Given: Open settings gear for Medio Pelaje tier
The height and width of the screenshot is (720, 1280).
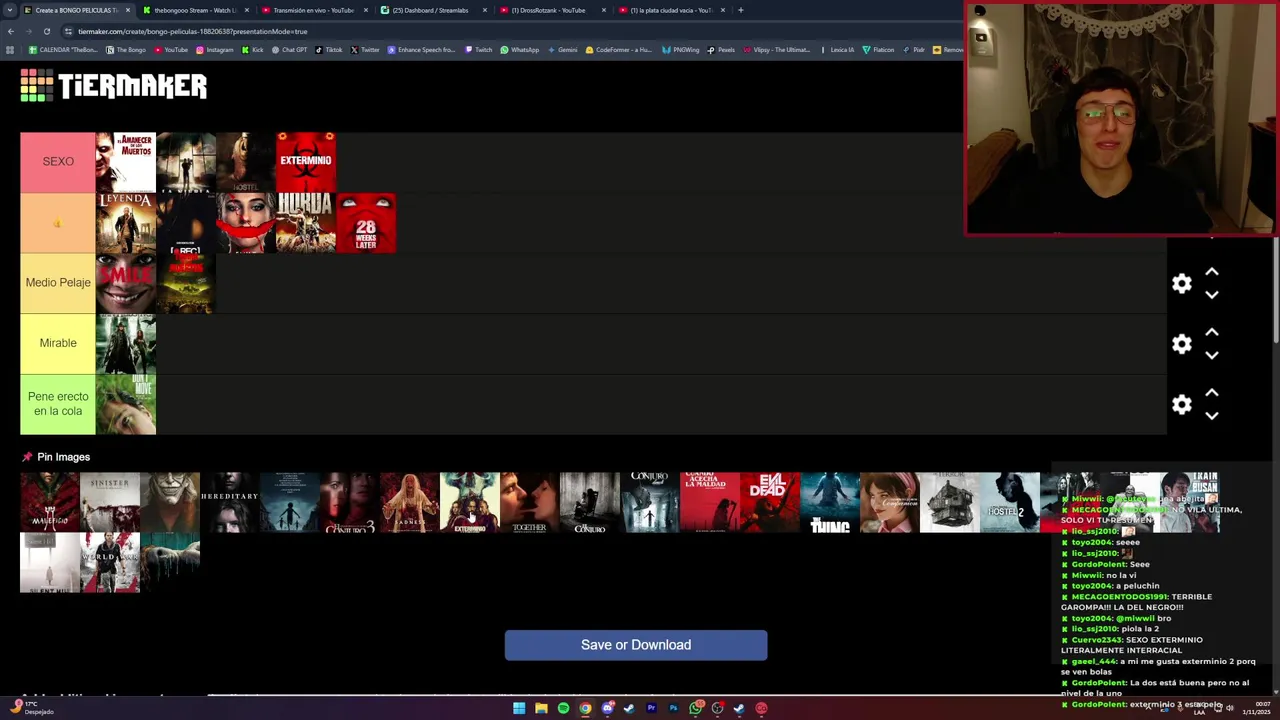Looking at the screenshot, I should (1182, 284).
